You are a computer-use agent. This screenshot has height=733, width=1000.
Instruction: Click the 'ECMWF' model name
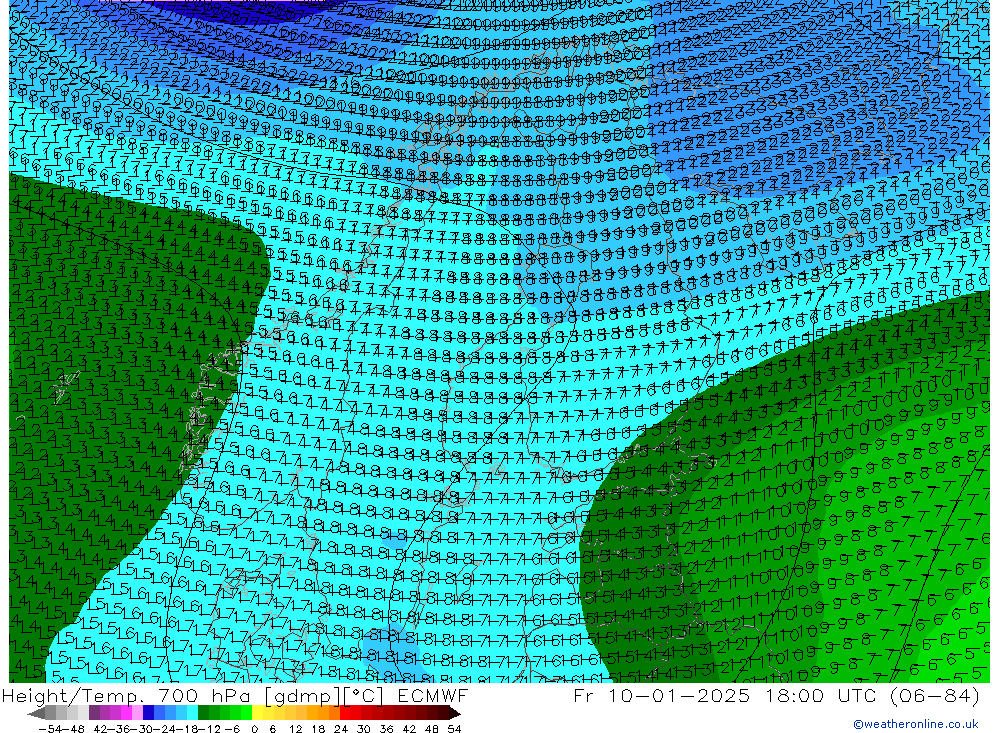433,696
